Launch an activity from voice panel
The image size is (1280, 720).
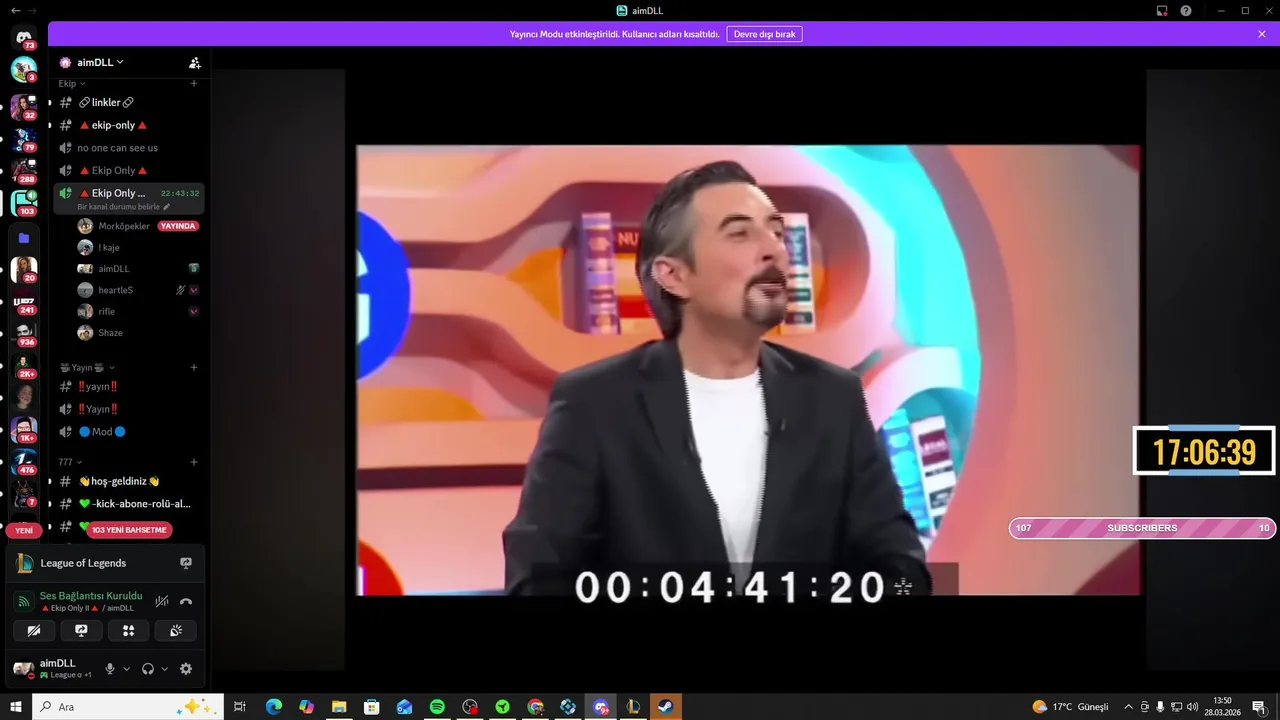pyautogui.click(x=128, y=631)
